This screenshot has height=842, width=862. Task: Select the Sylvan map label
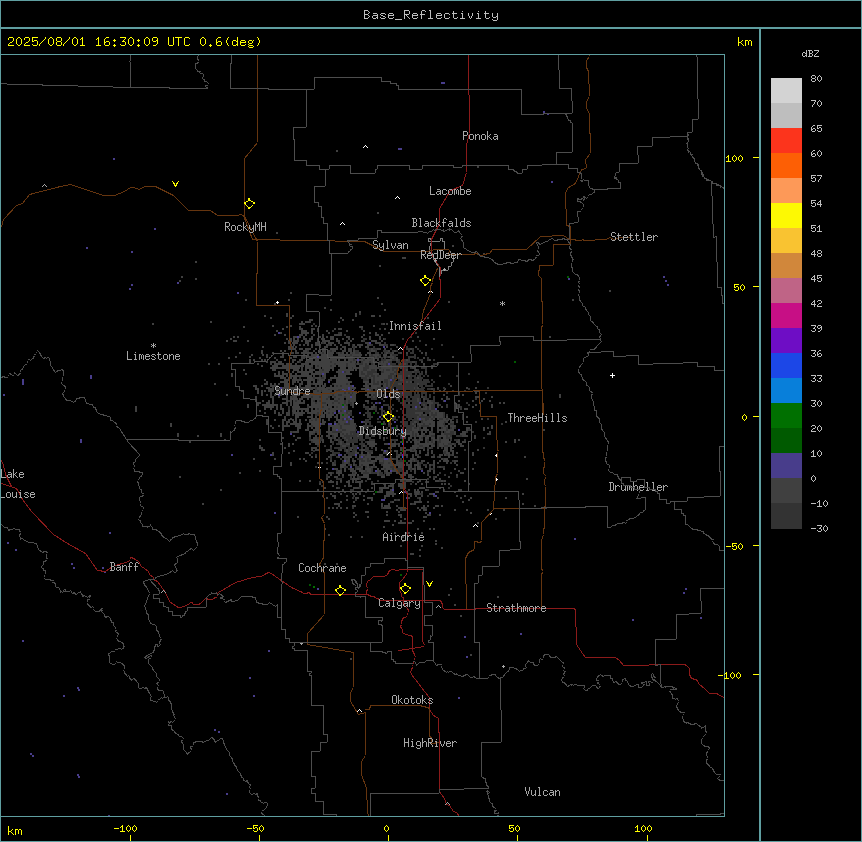pyautogui.click(x=390, y=245)
